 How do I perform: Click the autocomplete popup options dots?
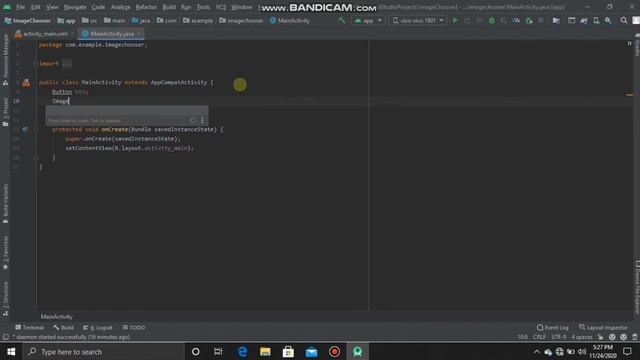pos(202,120)
